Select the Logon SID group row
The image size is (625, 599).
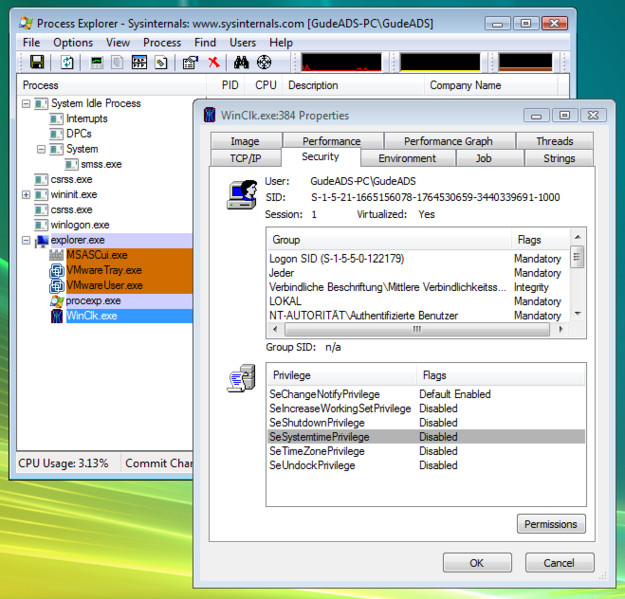point(419,259)
